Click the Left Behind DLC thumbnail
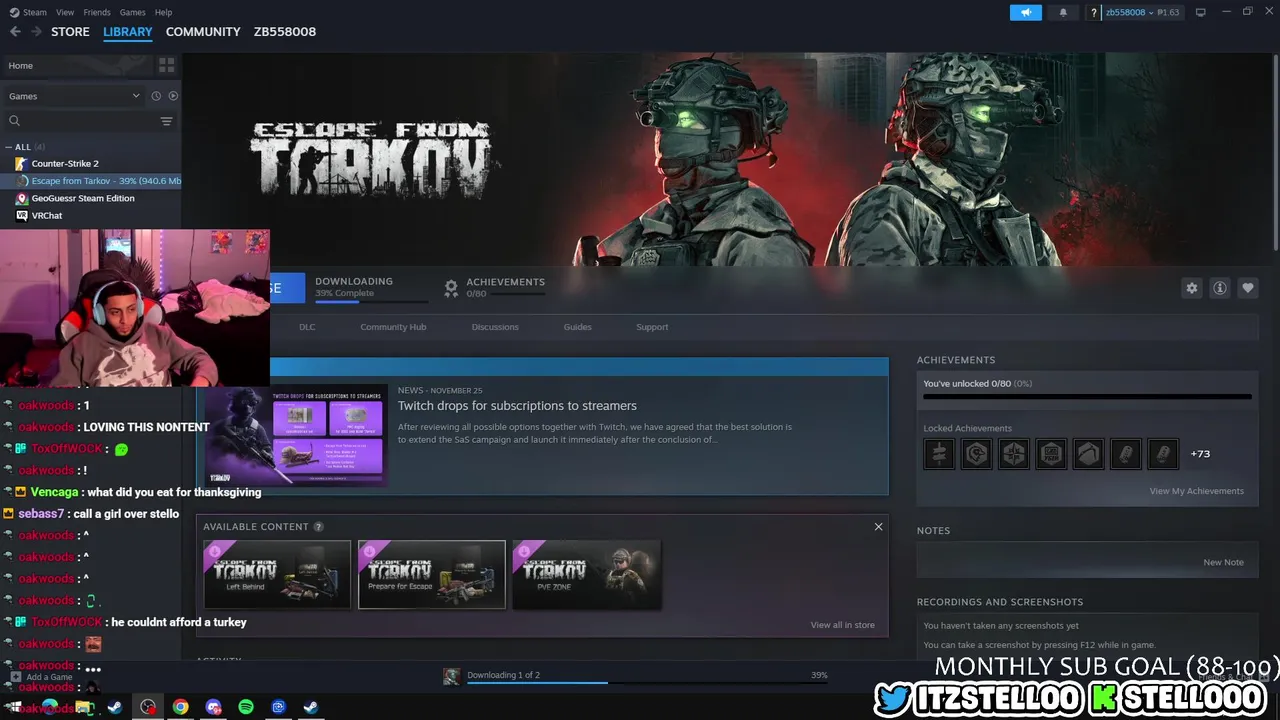Screen dimensions: 1280x720 point(277,574)
